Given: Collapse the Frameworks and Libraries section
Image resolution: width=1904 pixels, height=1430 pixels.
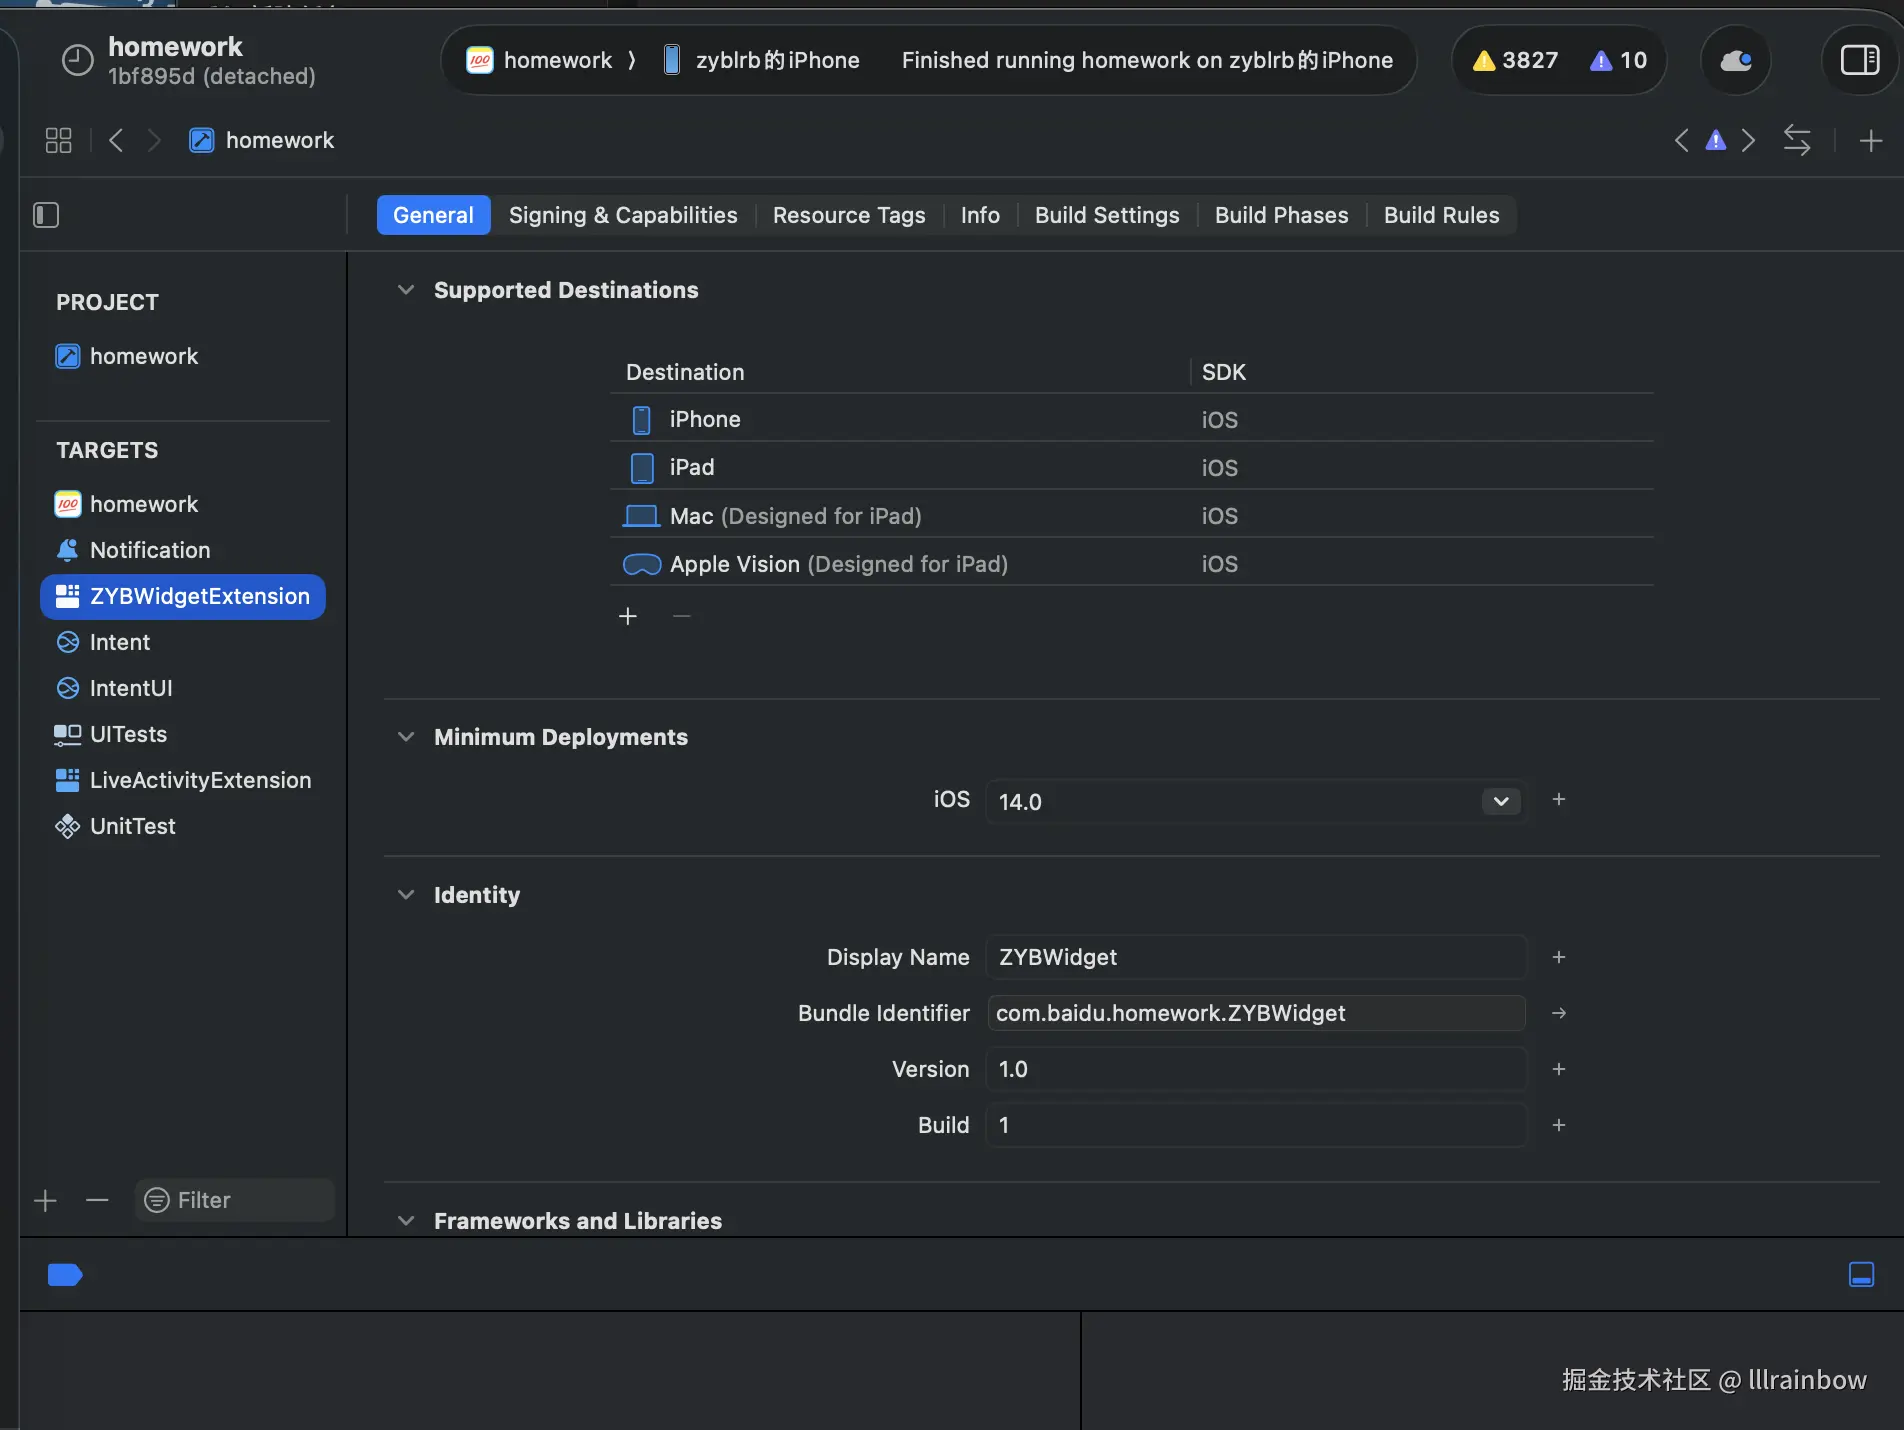Looking at the screenshot, I should click(x=406, y=1221).
